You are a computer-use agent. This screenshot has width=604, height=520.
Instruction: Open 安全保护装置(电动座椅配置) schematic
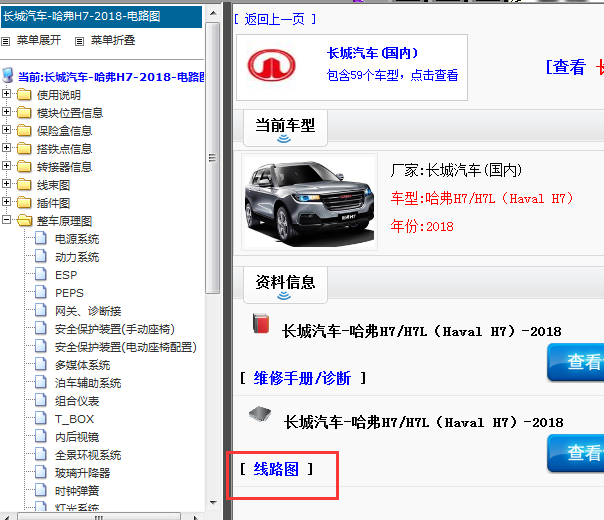pyautogui.click(x=126, y=347)
